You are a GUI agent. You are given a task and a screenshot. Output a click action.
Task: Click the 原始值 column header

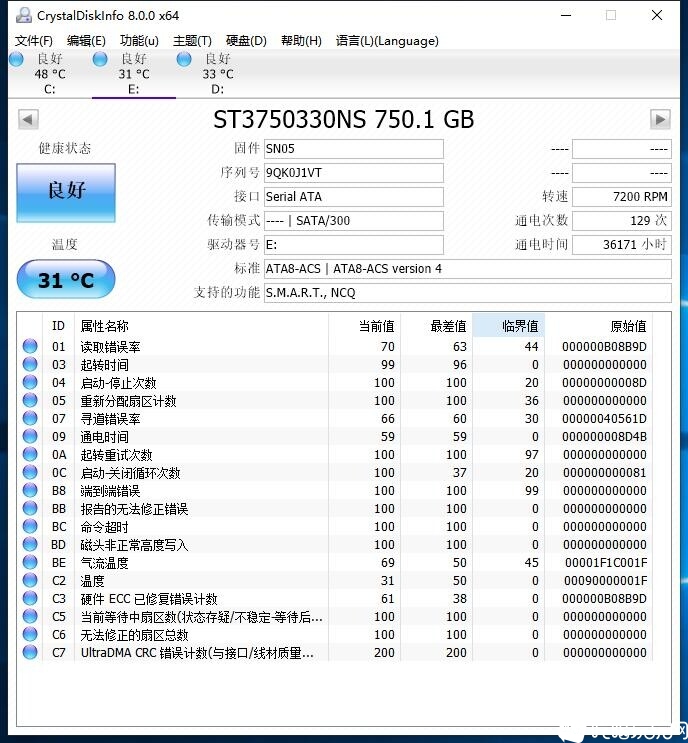tap(599, 326)
